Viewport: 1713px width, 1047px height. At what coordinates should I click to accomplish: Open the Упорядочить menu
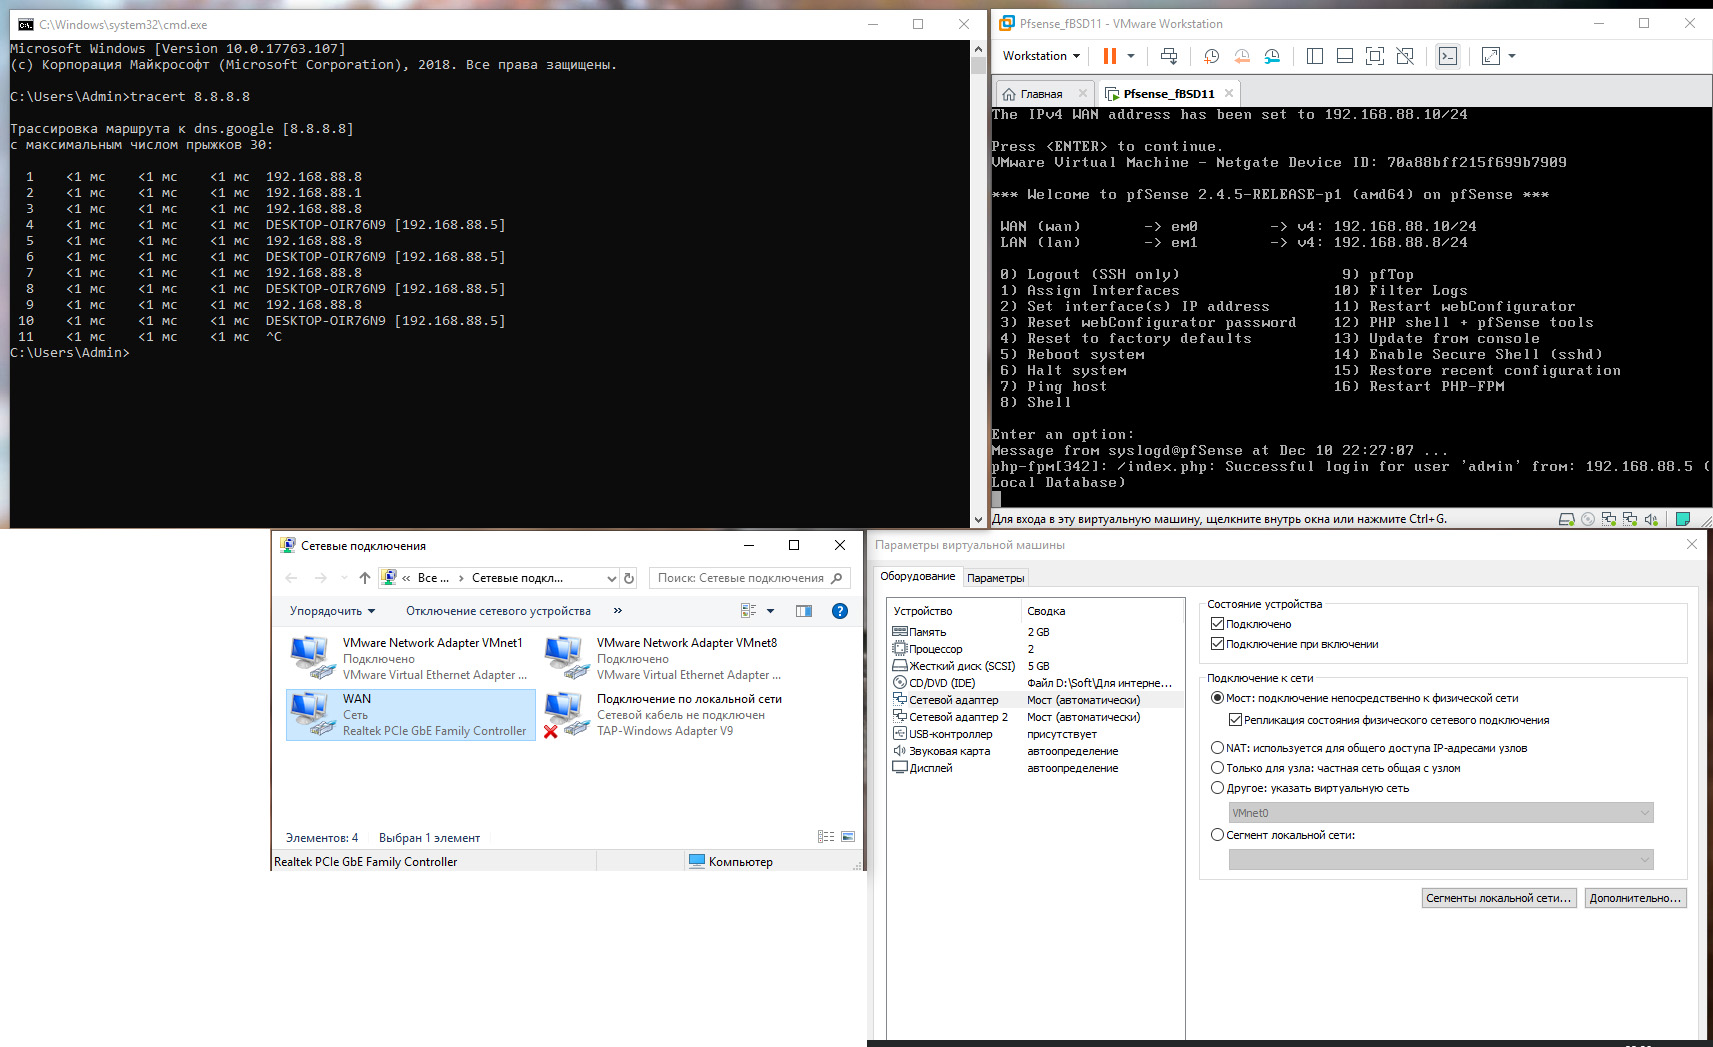point(333,611)
